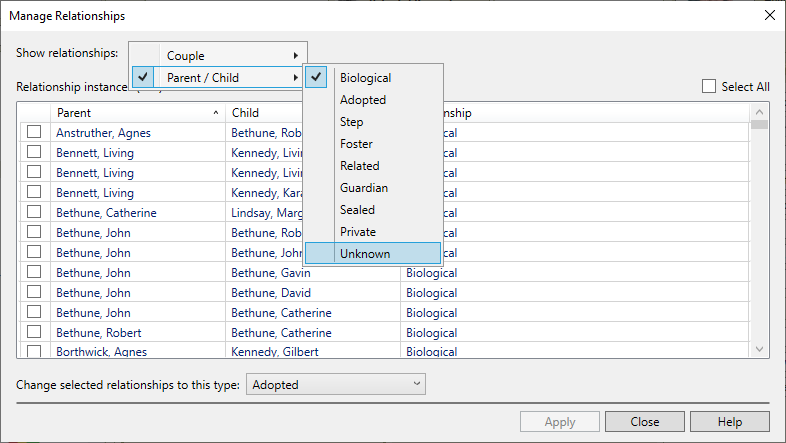
Task: Click the Unknown relationship option
Action: 365,254
